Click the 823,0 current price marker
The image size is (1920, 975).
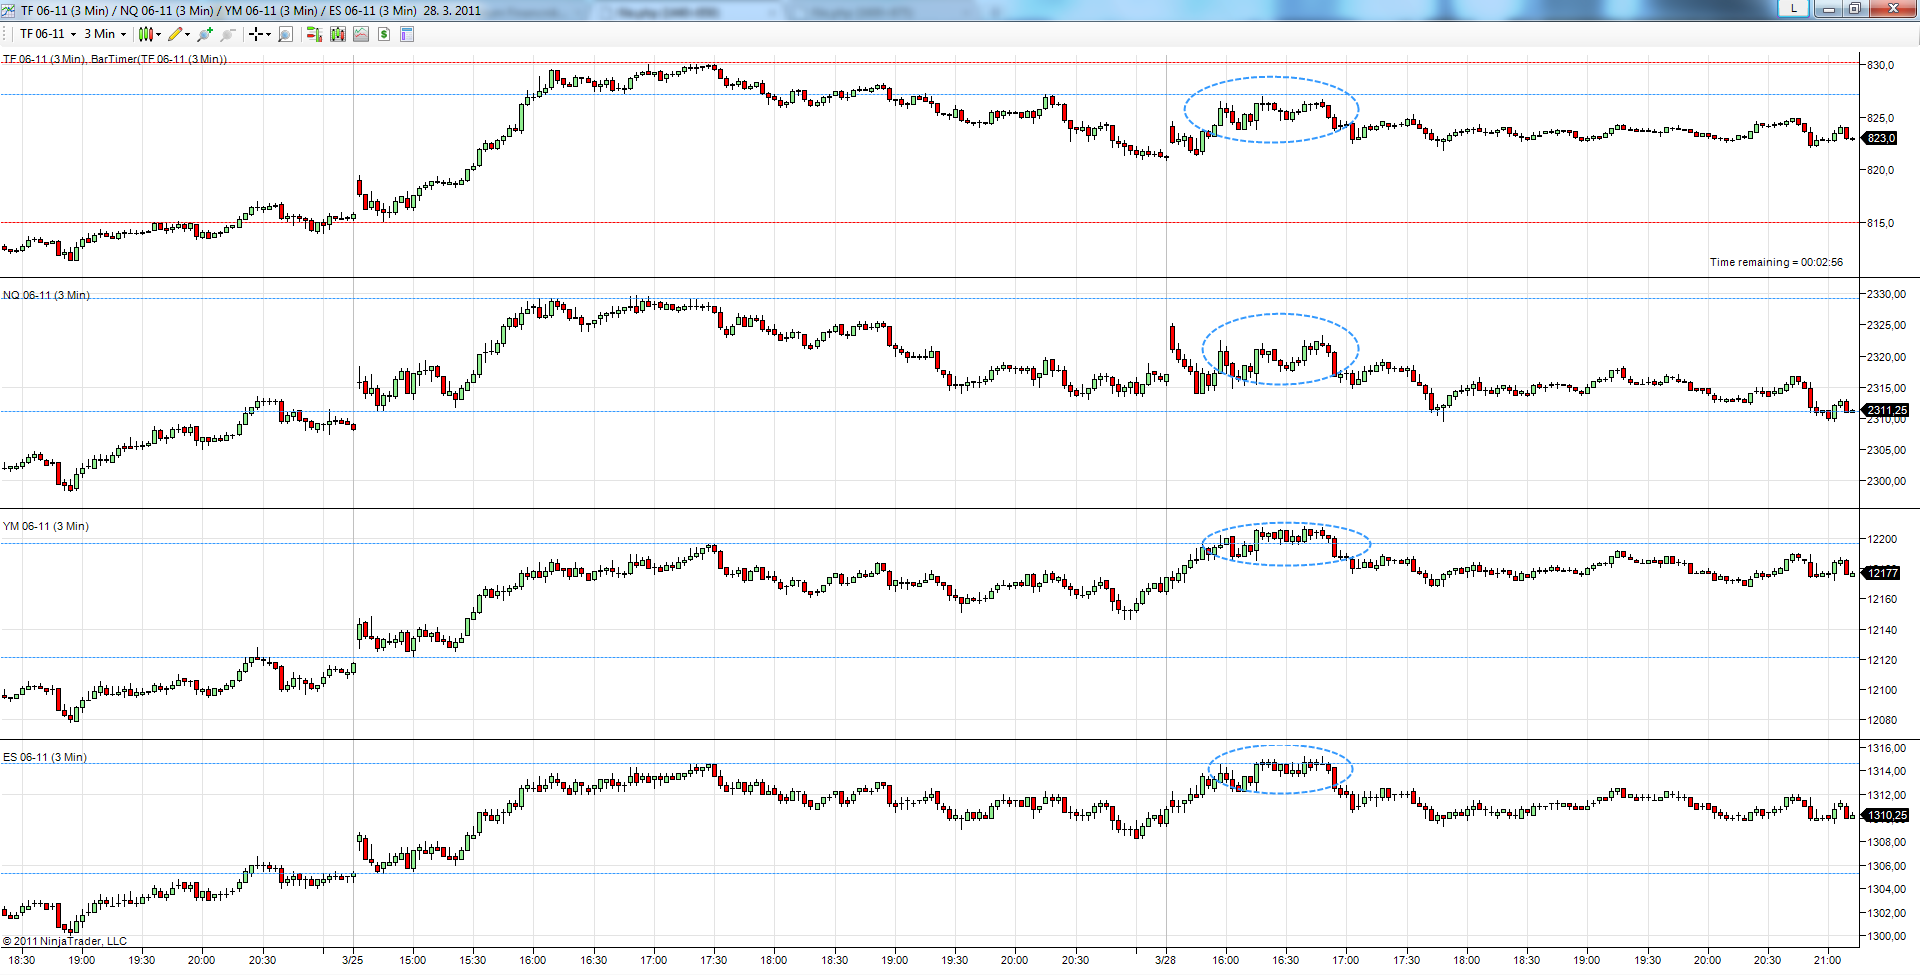(x=1881, y=138)
